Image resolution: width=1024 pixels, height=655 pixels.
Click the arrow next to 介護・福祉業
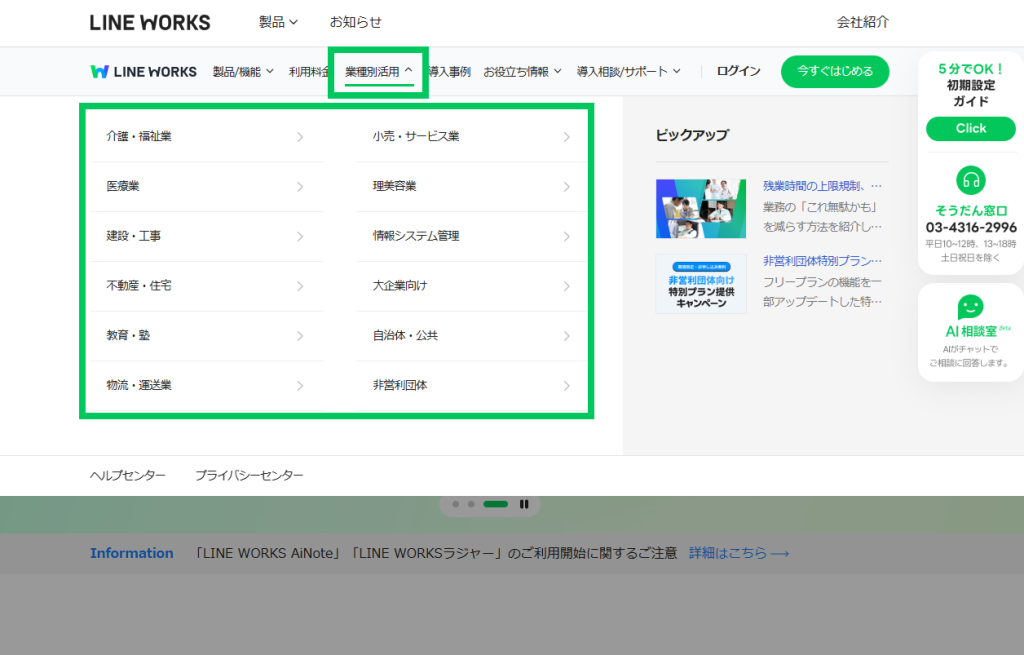(300, 137)
